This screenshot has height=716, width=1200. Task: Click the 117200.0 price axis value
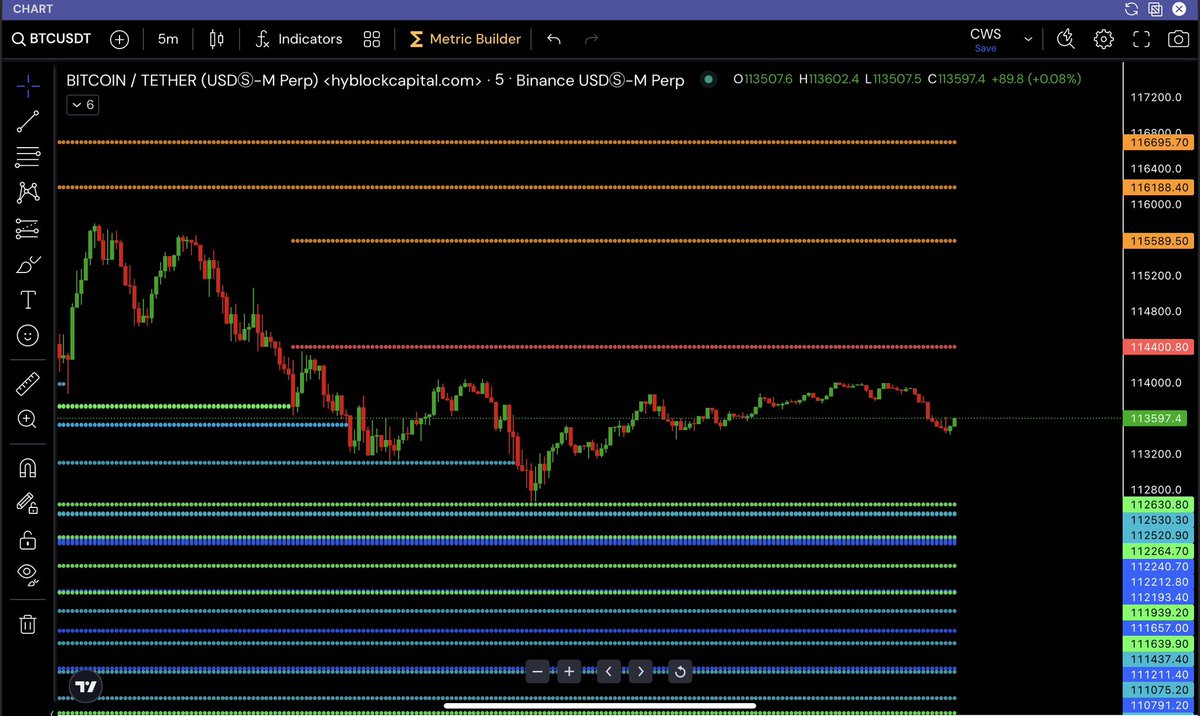point(1157,97)
